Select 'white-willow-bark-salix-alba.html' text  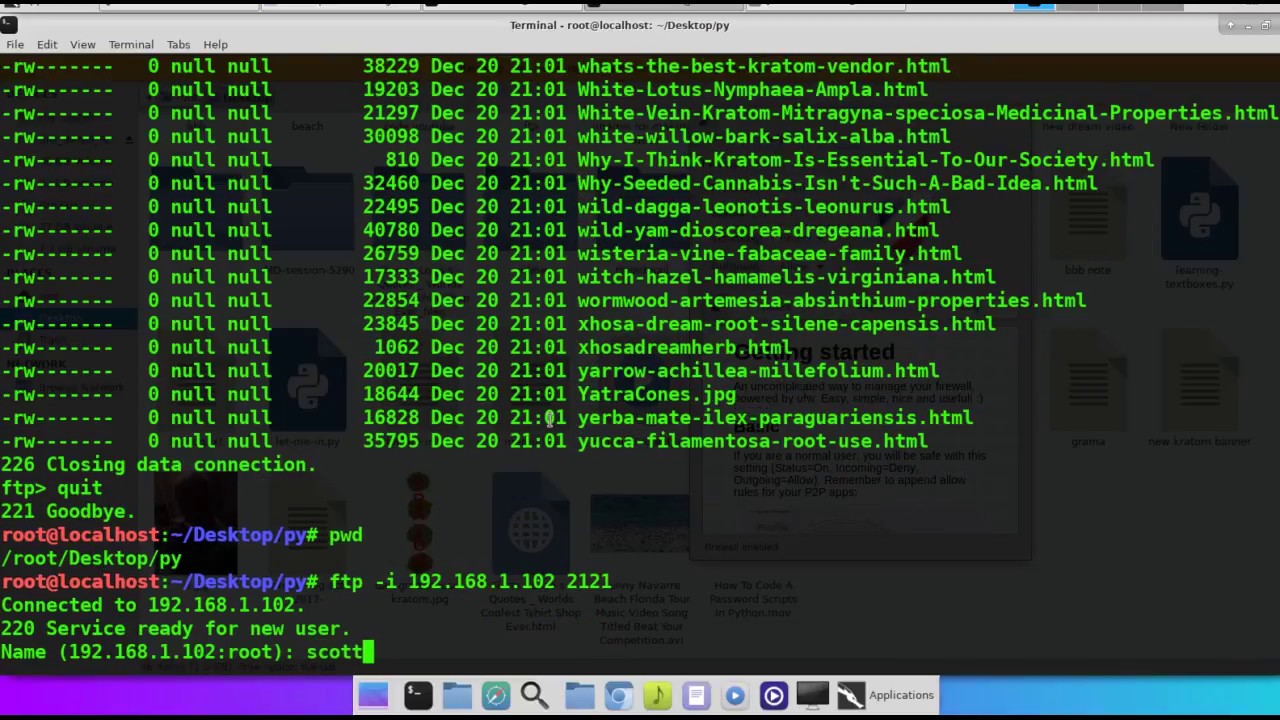click(x=764, y=136)
